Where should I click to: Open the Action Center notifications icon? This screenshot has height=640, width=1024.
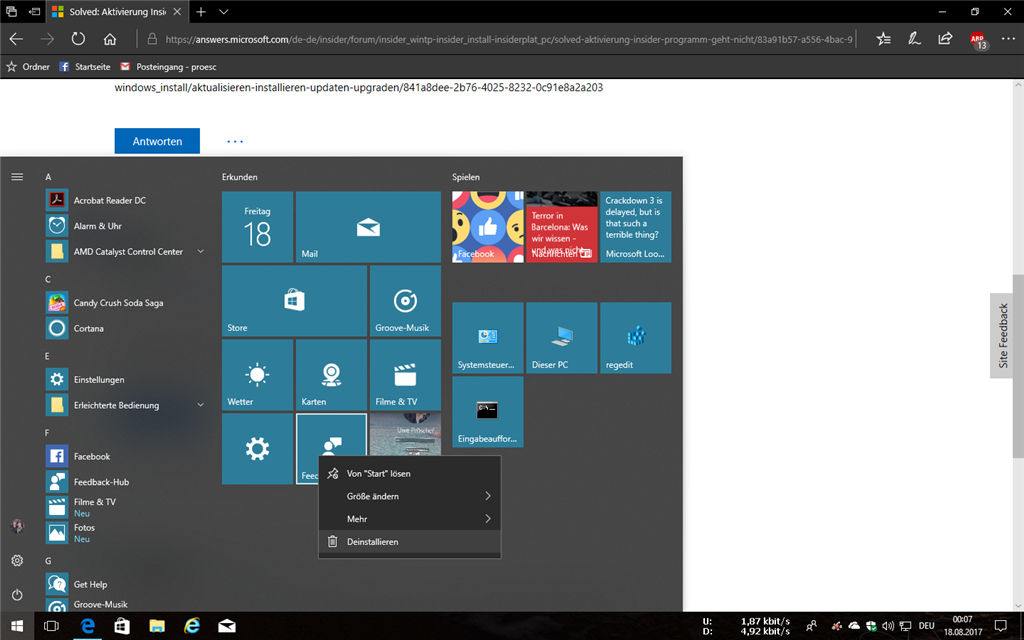[x=1000, y=626]
